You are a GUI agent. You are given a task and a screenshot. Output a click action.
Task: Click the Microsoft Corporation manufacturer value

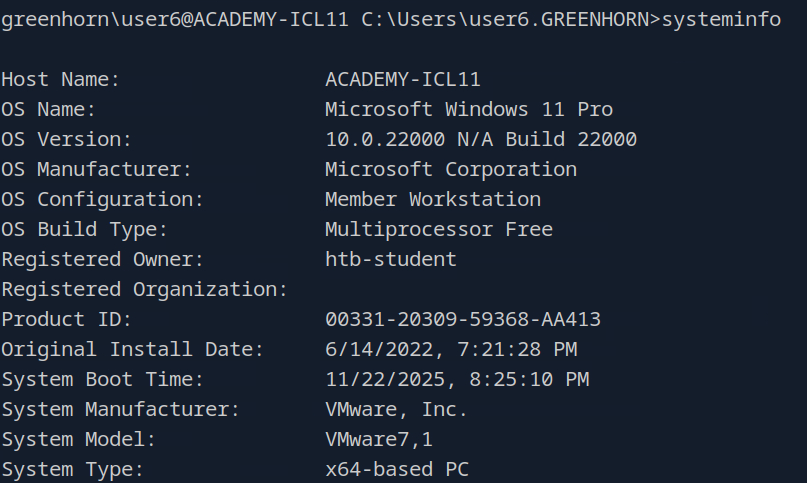click(x=451, y=169)
